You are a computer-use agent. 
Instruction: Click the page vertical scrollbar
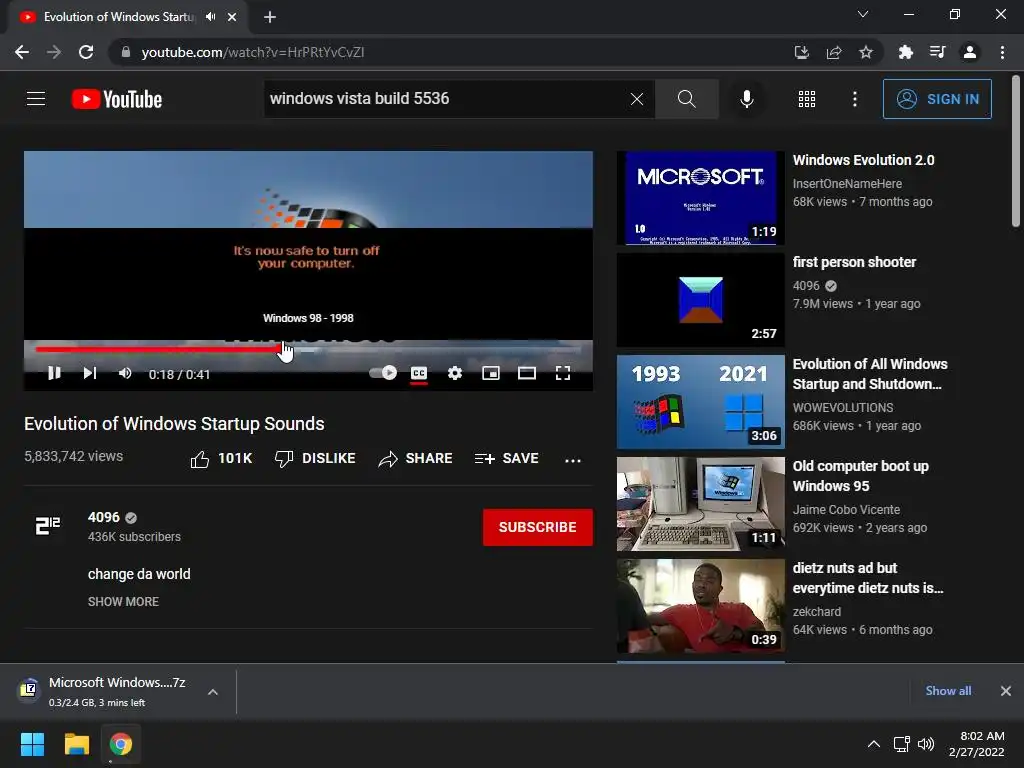click(1016, 152)
